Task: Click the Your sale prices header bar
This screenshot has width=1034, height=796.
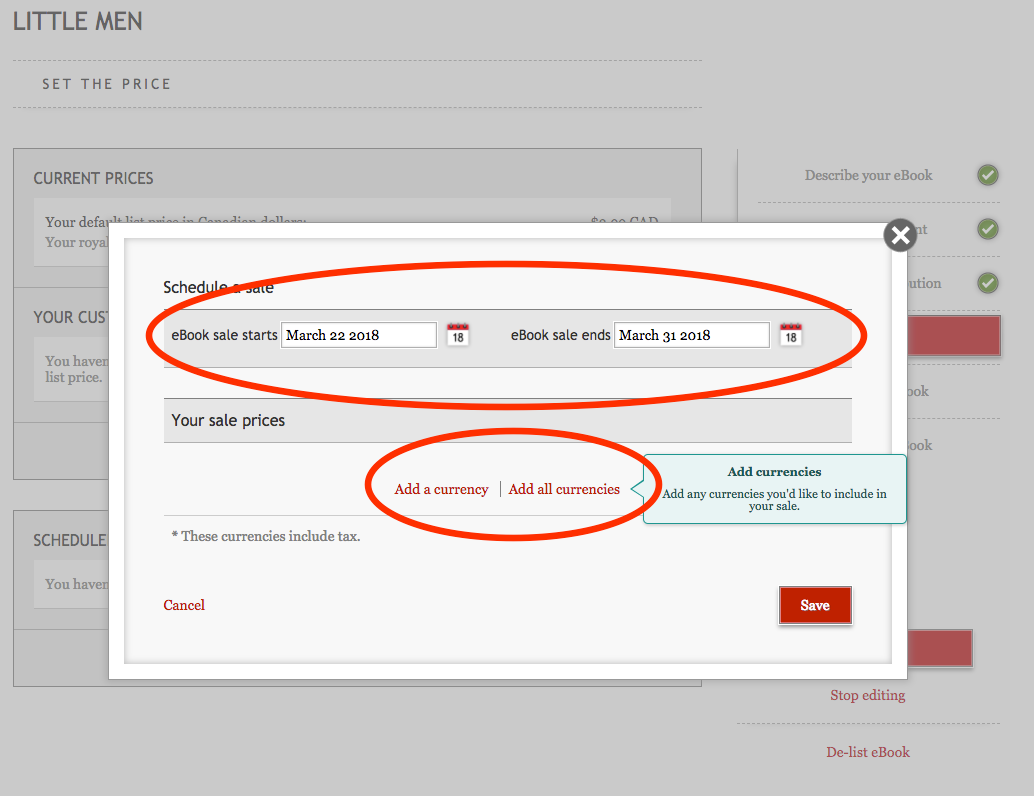Action: (x=507, y=421)
